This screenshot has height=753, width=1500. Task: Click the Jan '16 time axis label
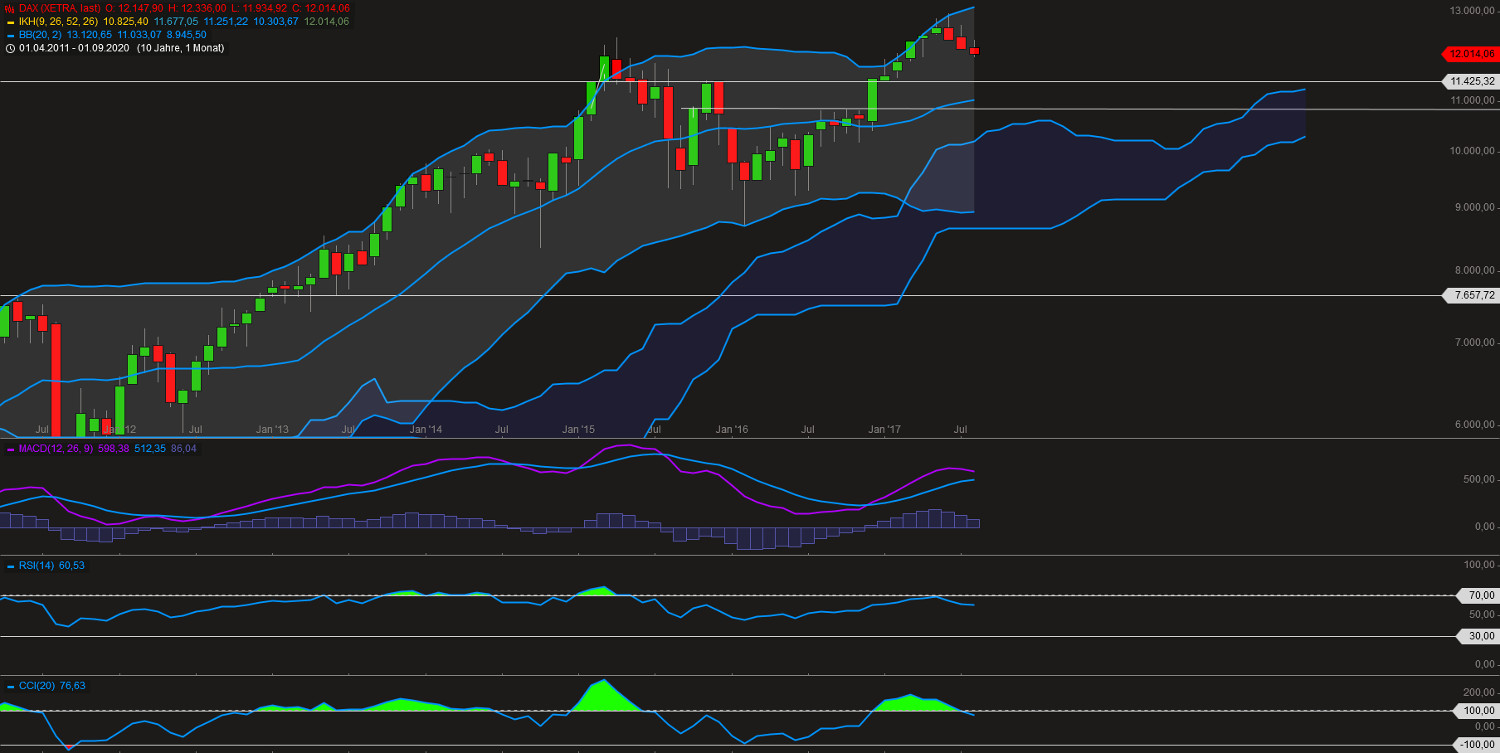pyautogui.click(x=732, y=429)
